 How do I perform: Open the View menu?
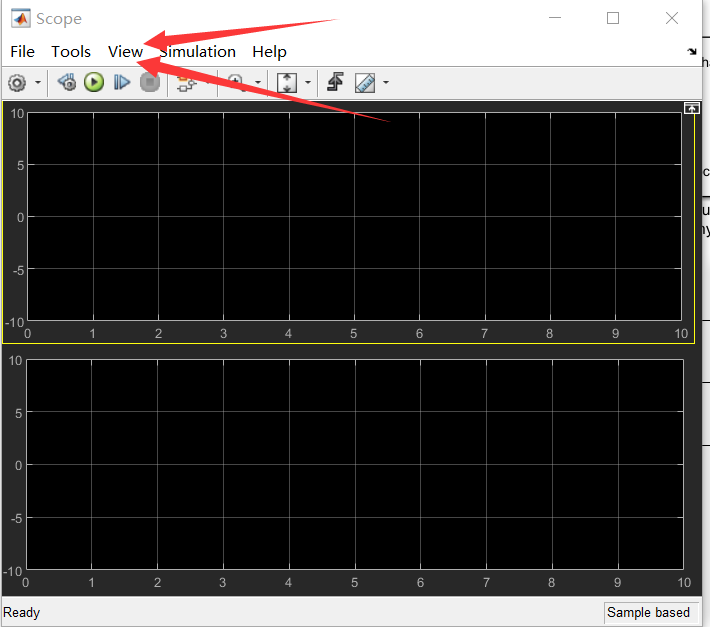(125, 52)
